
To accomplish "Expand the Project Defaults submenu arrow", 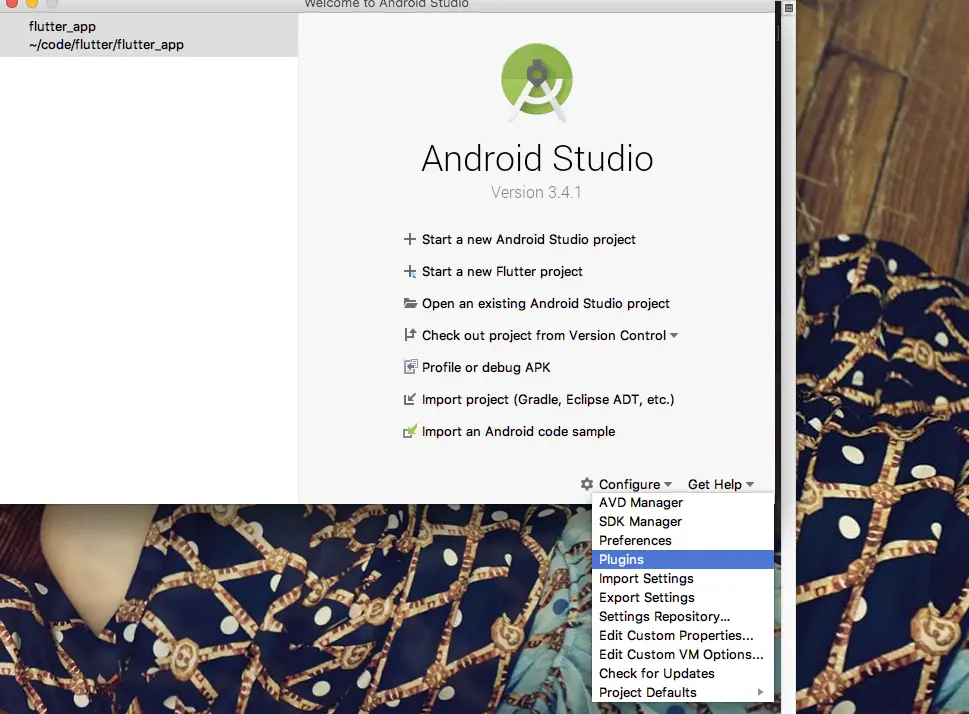I will [760, 692].
